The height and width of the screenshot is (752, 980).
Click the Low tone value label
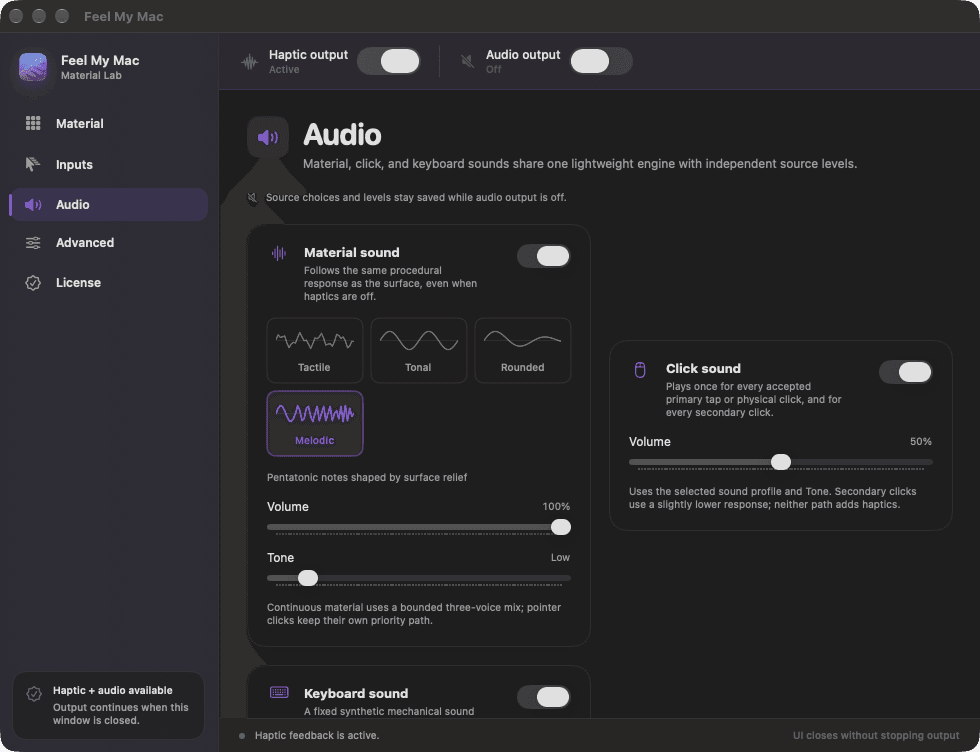560,558
